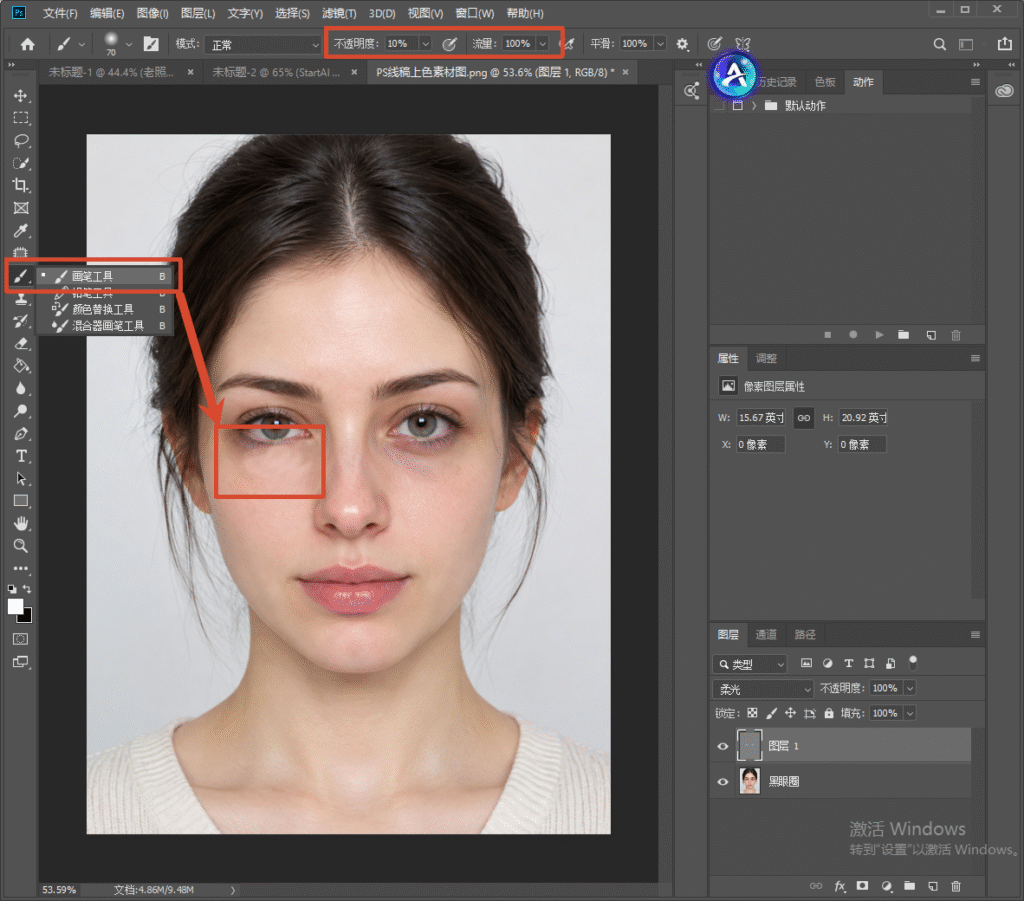
Task: Click the Home icon in options bar
Action: (27, 44)
